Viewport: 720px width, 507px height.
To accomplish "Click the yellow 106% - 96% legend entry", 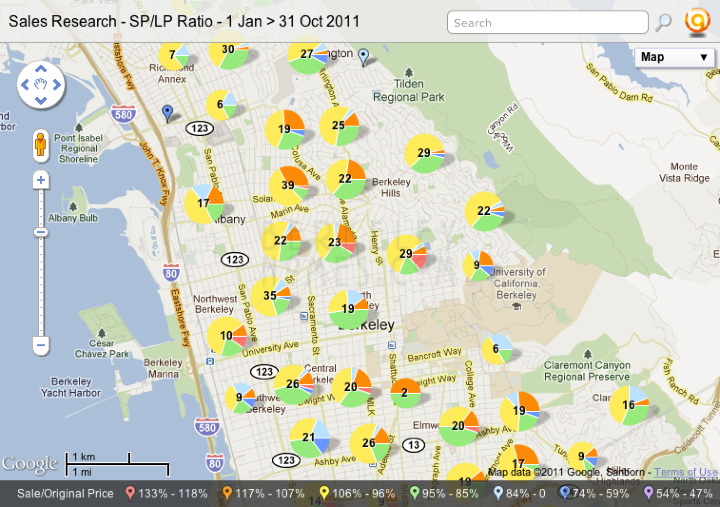I will (x=357, y=493).
